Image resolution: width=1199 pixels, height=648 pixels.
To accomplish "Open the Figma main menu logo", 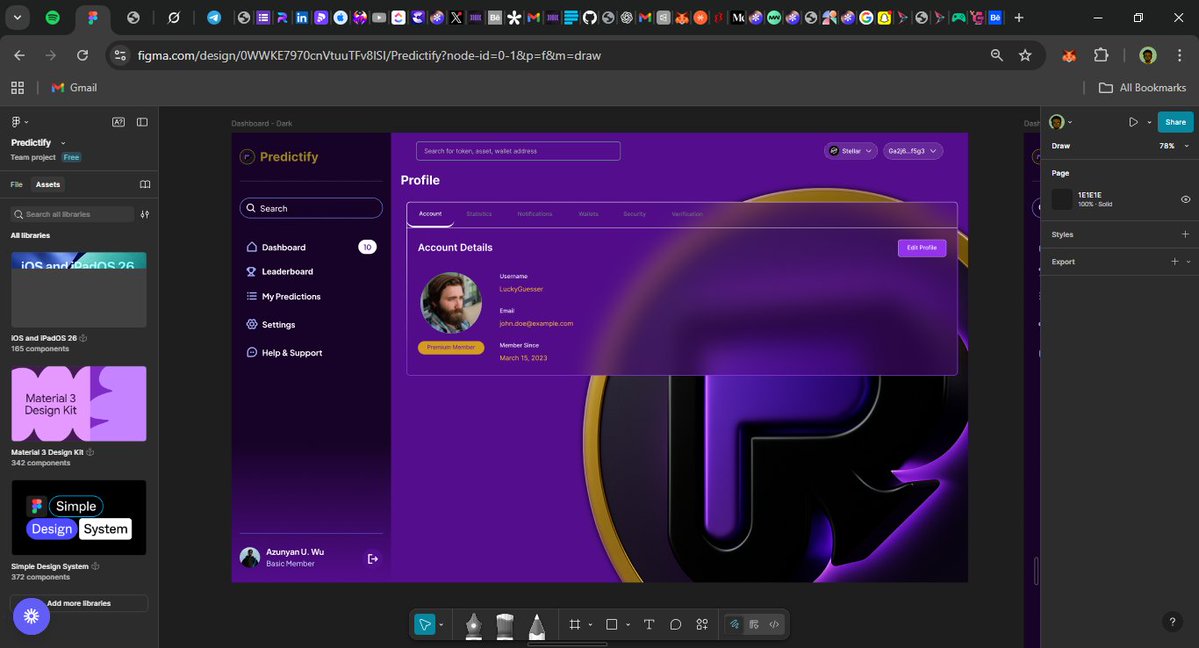I will [x=16, y=122].
